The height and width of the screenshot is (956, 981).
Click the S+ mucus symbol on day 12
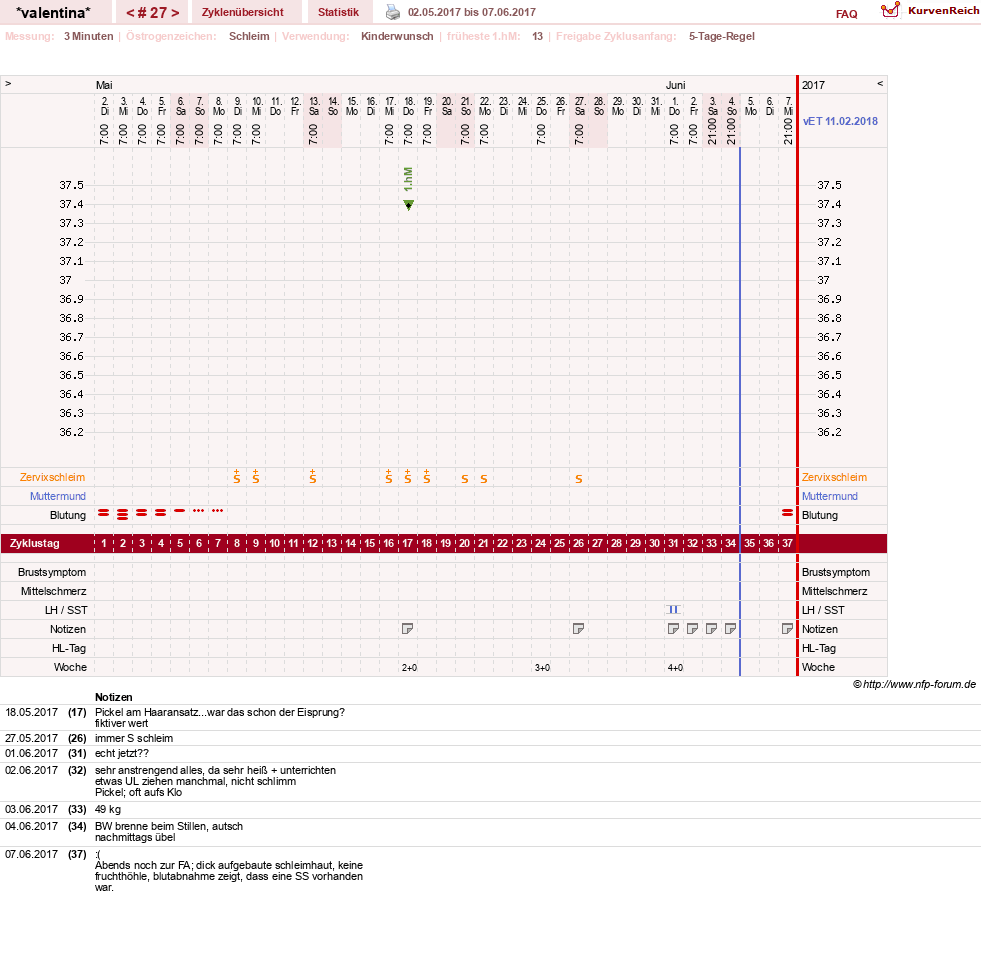[312, 476]
